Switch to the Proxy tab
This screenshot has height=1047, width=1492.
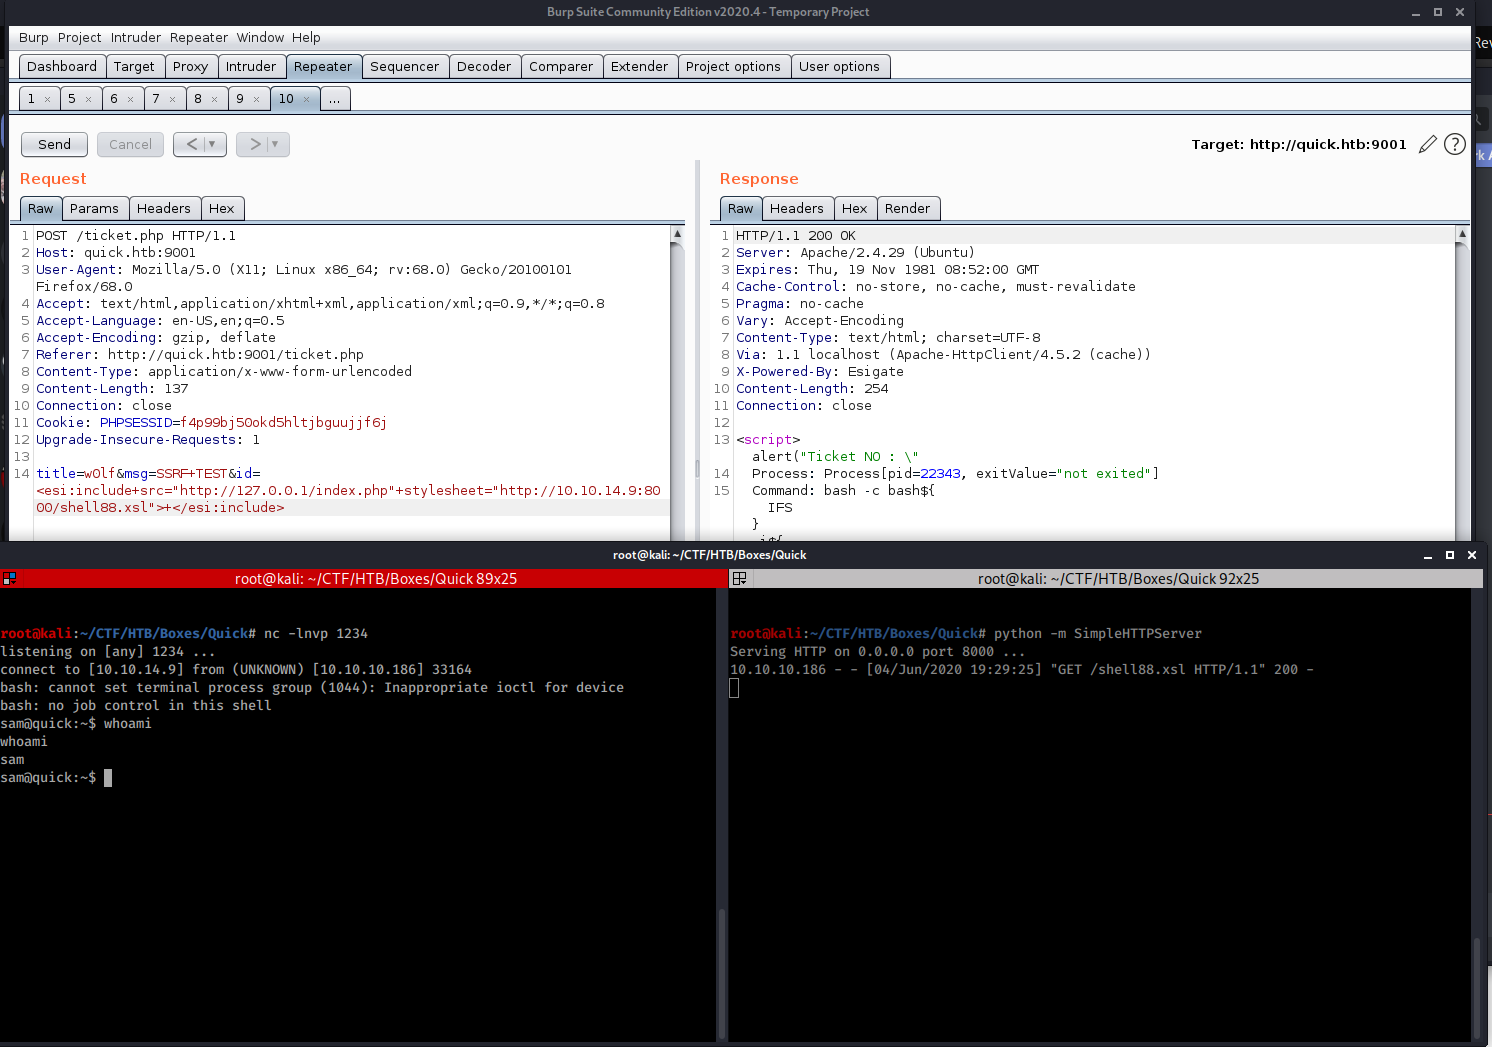pos(190,66)
